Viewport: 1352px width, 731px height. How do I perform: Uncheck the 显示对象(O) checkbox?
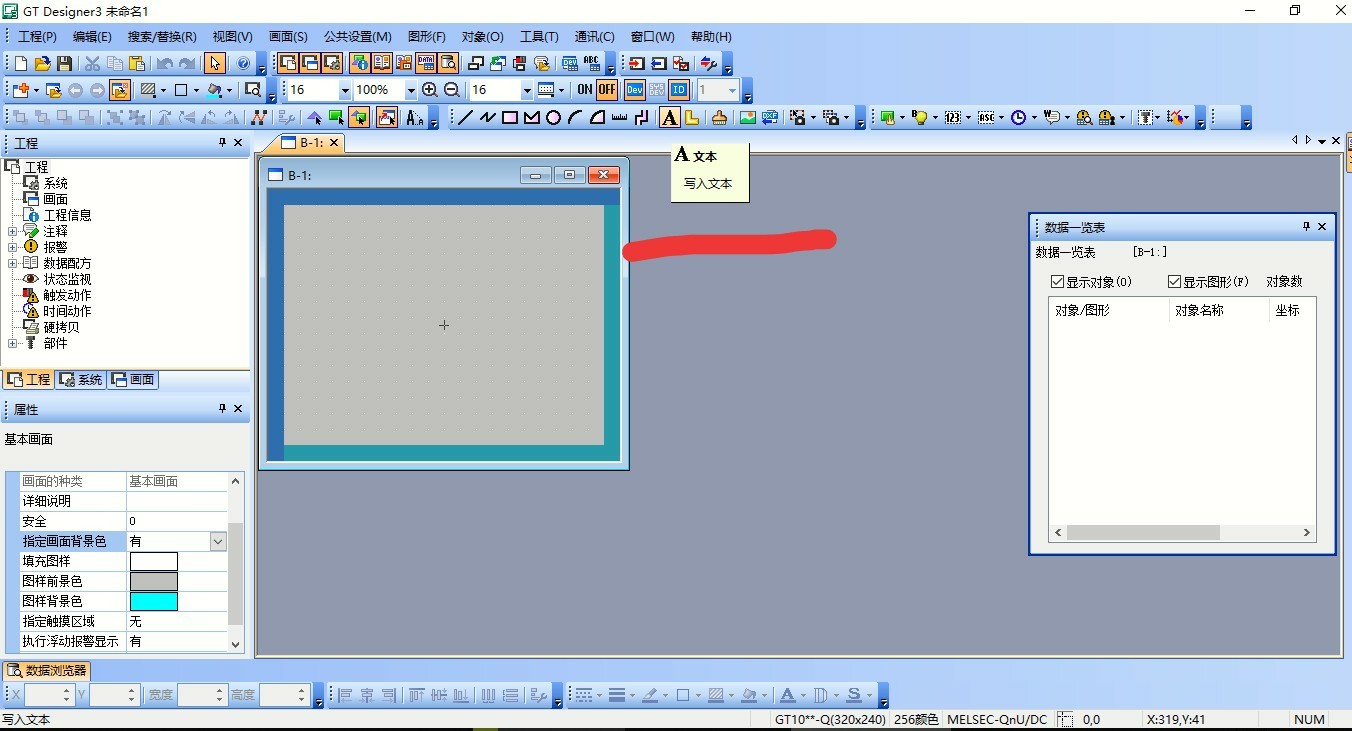[1058, 282]
